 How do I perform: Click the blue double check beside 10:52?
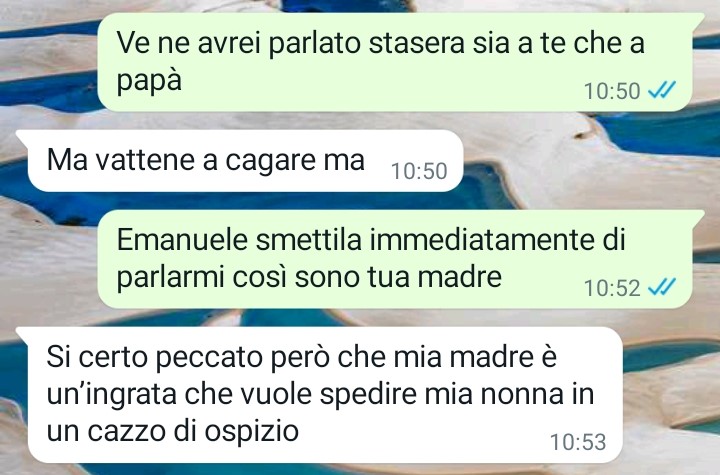coord(662,288)
